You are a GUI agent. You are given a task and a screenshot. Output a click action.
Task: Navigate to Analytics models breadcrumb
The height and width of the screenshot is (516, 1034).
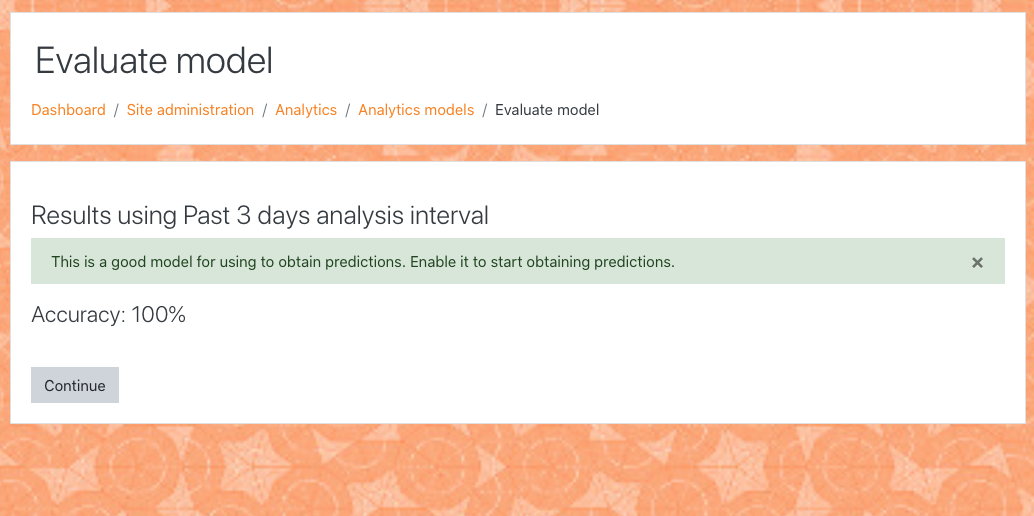coord(416,110)
